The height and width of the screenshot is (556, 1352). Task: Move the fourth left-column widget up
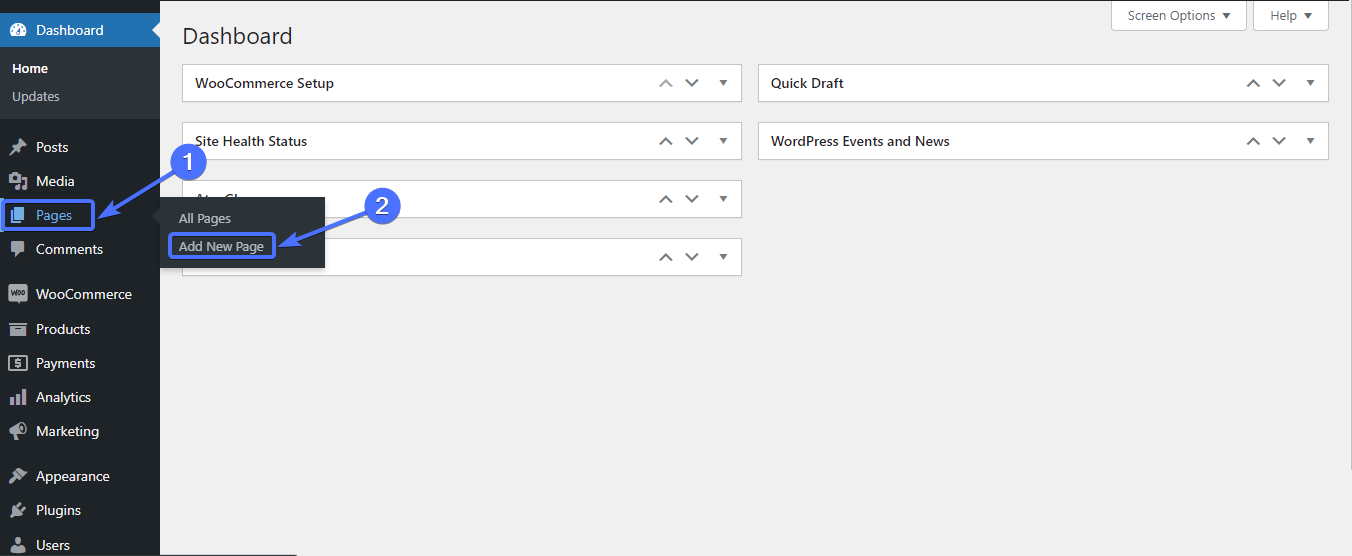pyautogui.click(x=666, y=257)
